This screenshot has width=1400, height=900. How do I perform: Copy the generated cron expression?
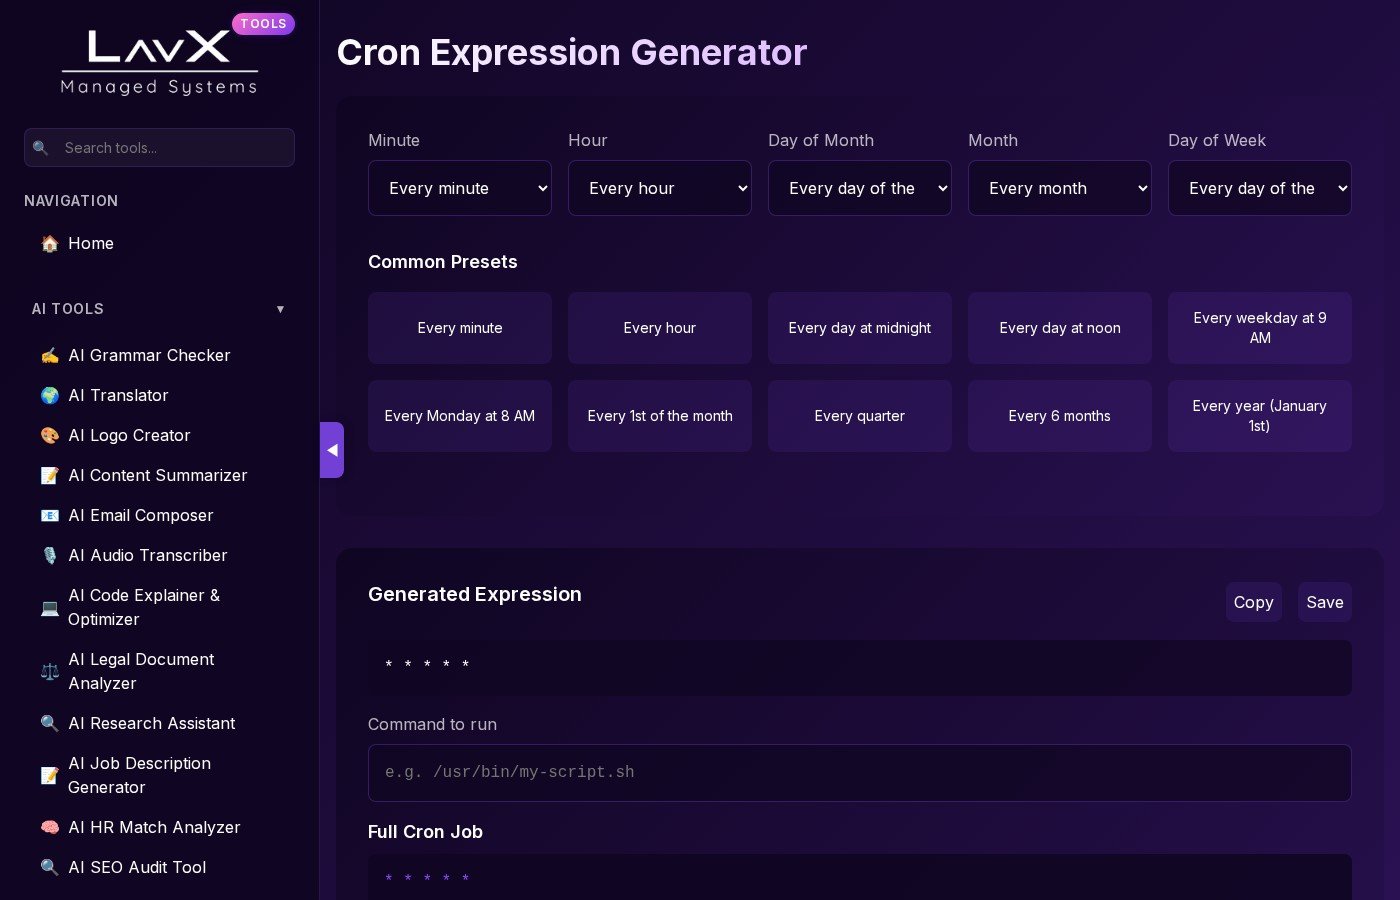[1253, 602]
